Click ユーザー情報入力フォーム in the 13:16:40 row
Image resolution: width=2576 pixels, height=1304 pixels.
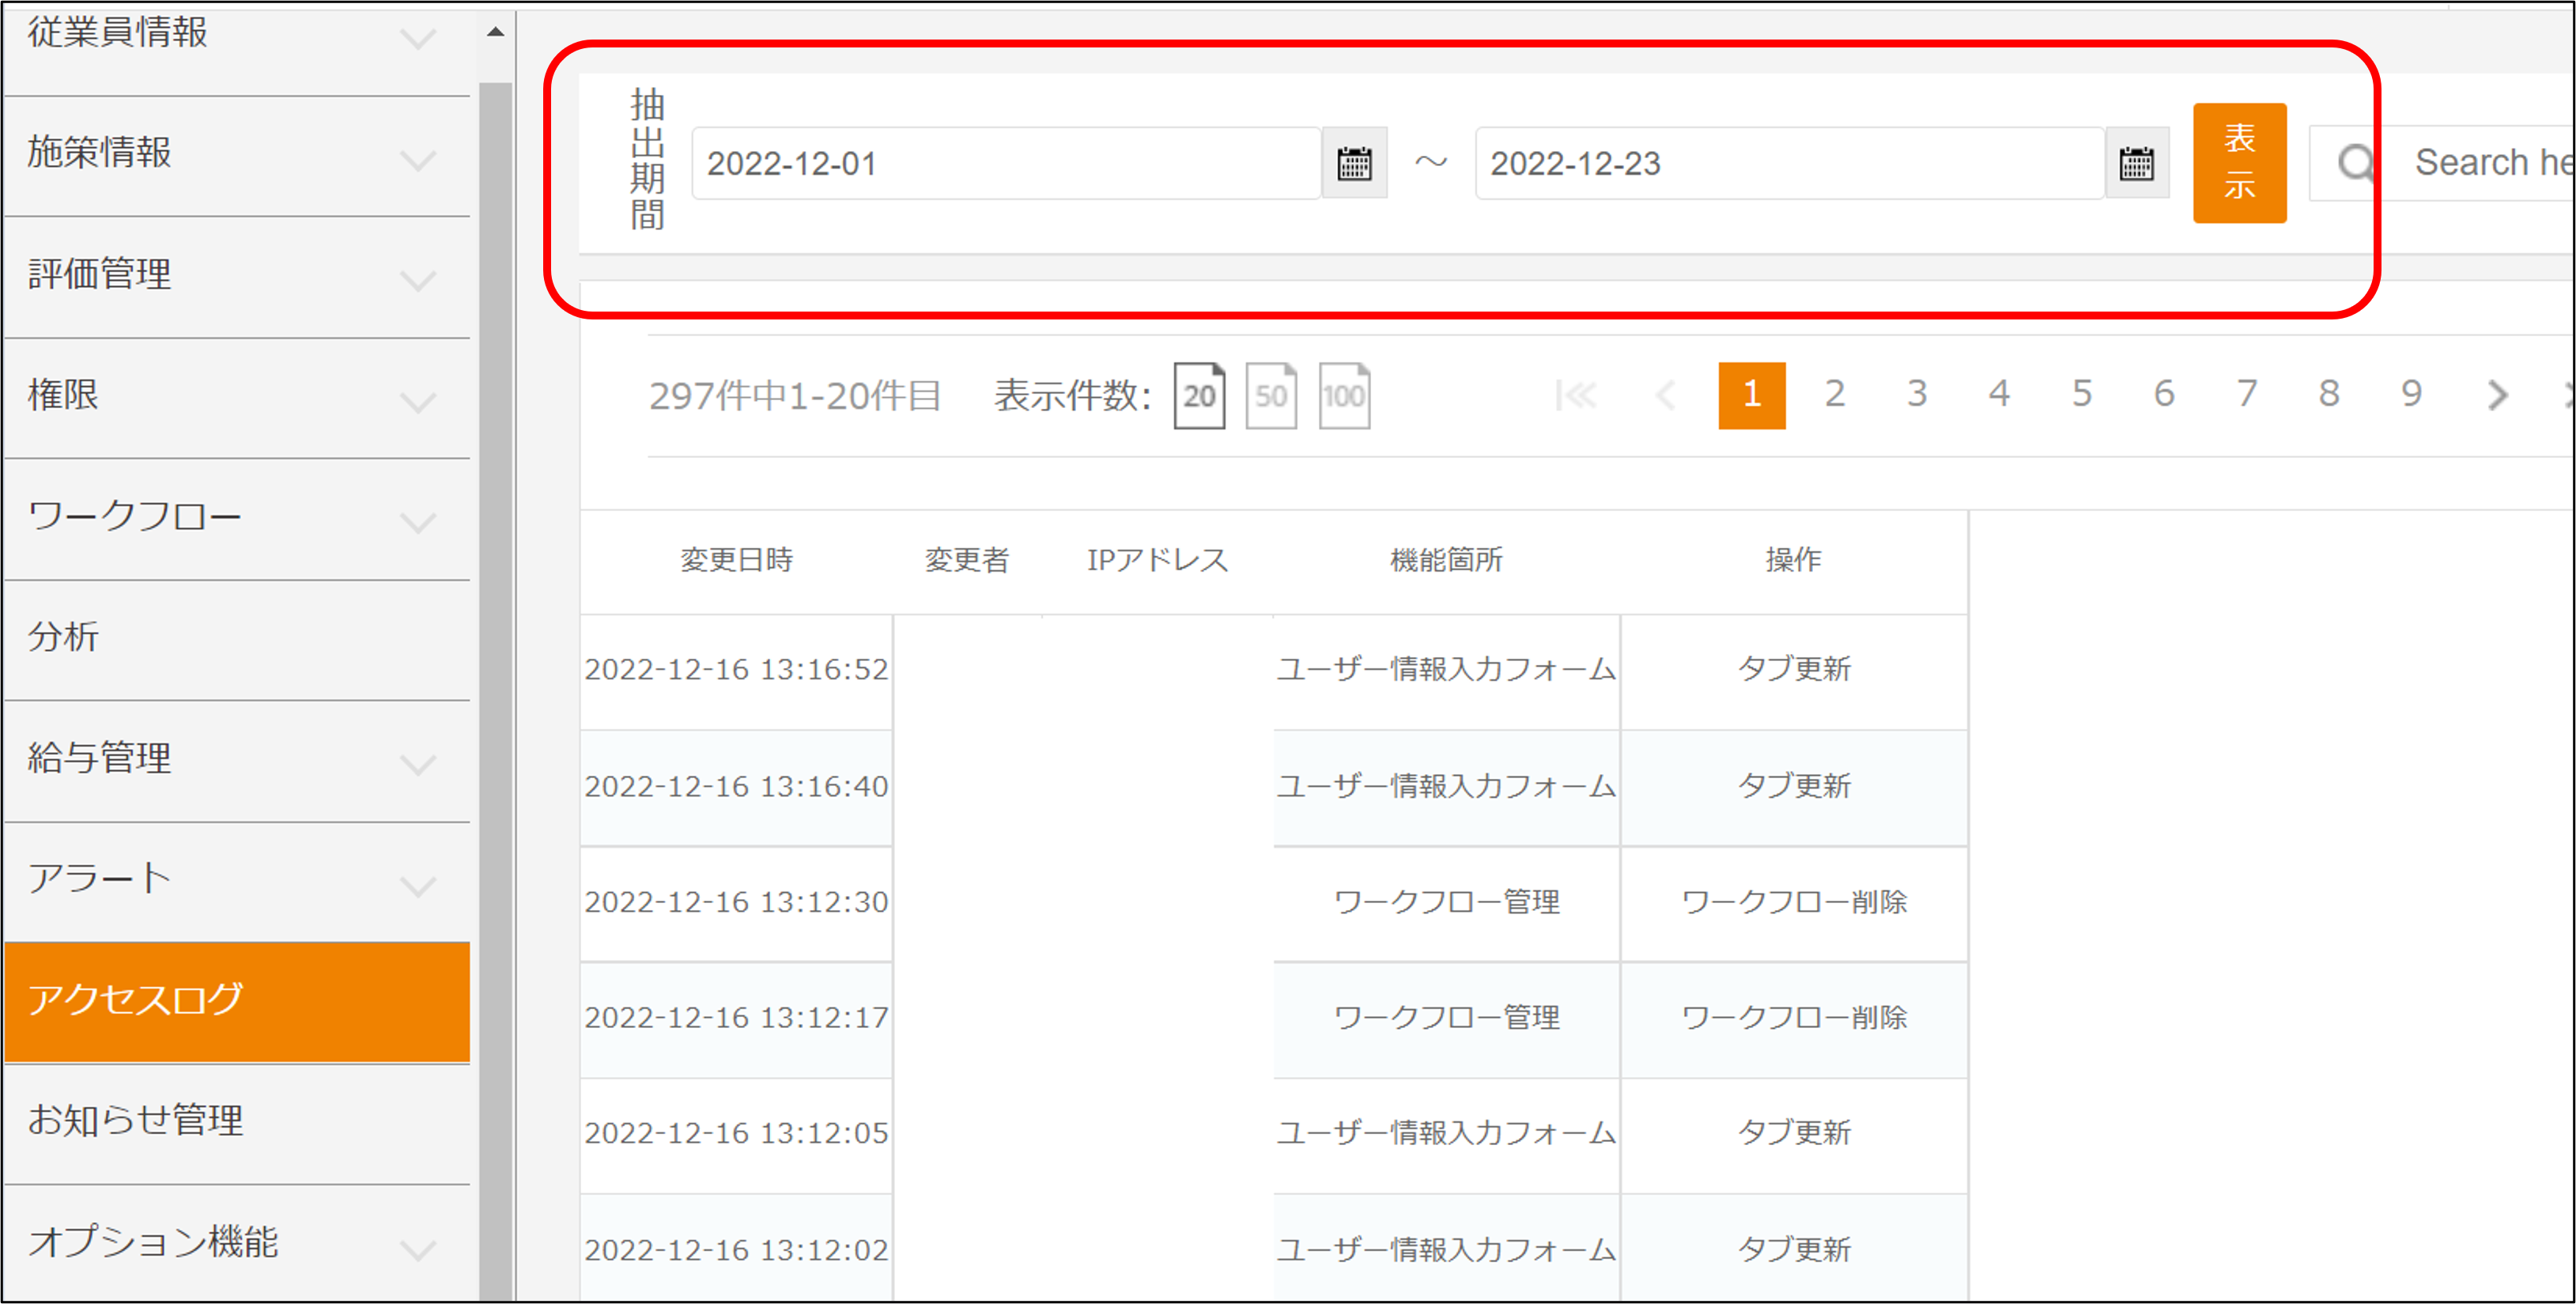(1446, 786)
